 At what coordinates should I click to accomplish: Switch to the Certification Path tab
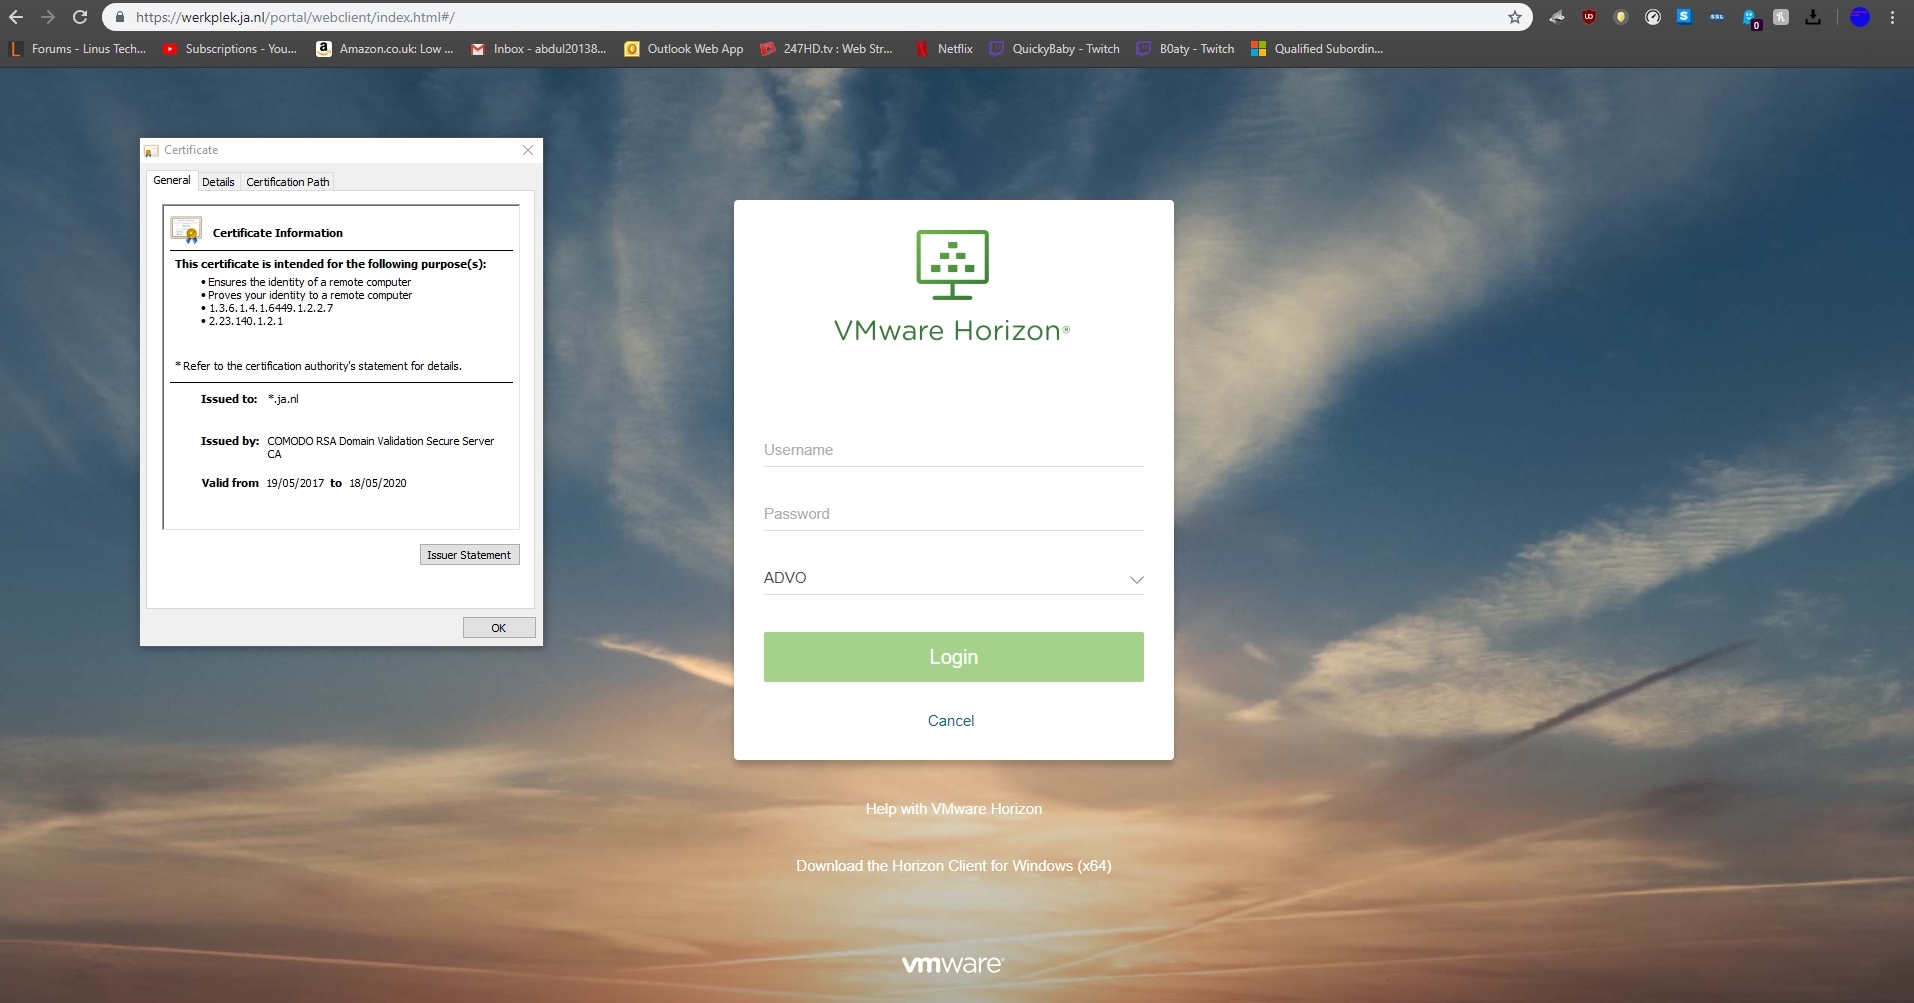click(x=288, y=182)
